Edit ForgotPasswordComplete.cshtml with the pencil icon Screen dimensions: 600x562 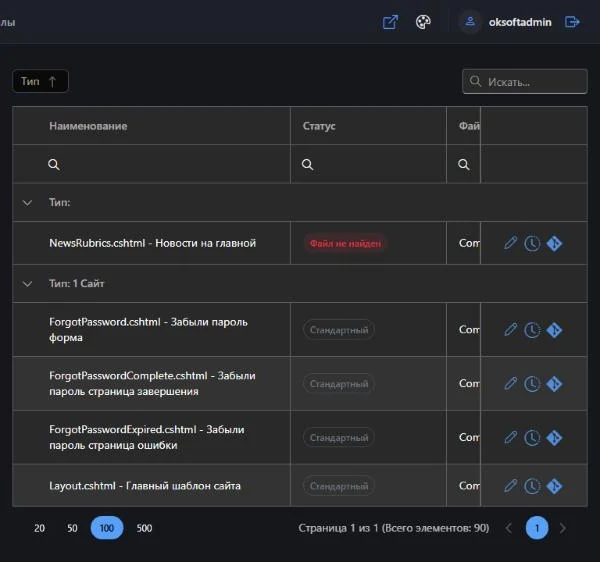[x=510, y=383]
